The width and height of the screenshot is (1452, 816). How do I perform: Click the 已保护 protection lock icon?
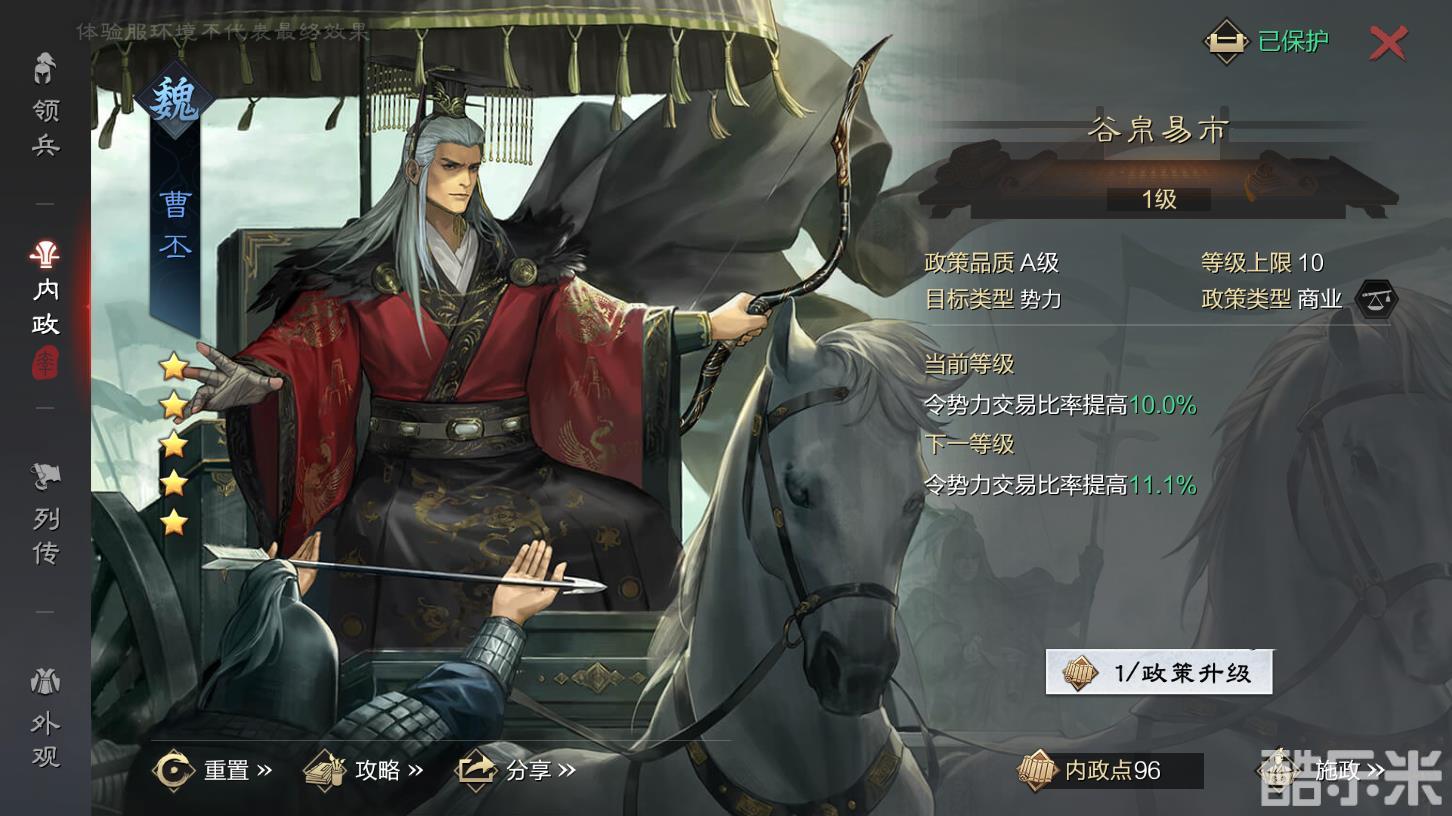pos(1225,42)
